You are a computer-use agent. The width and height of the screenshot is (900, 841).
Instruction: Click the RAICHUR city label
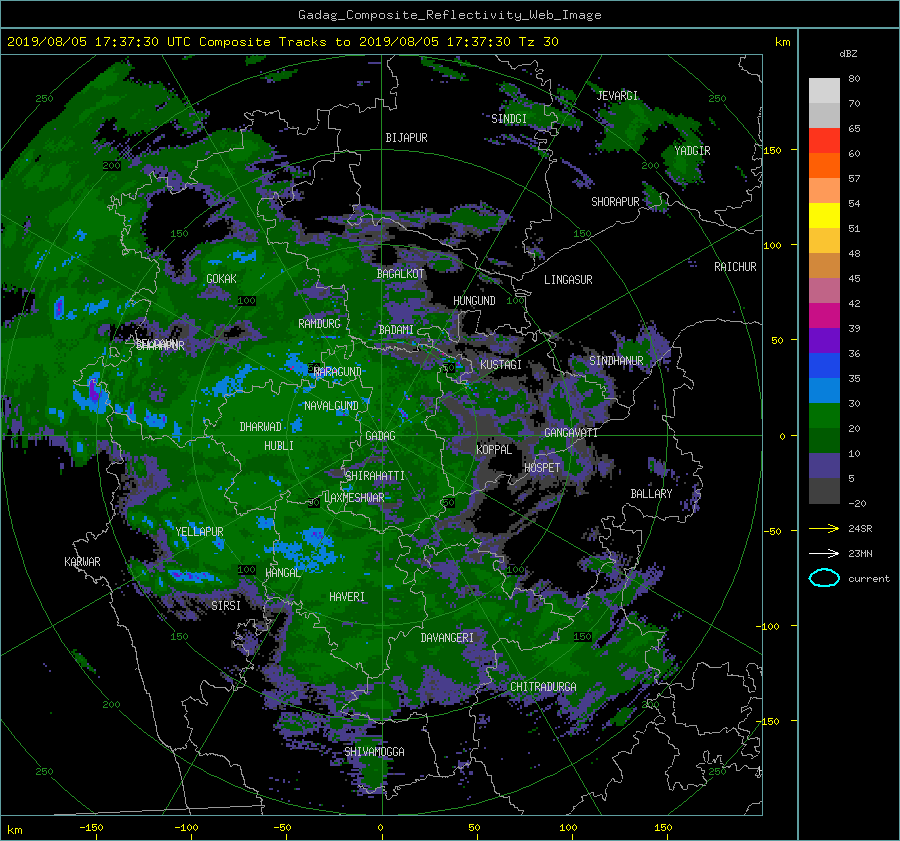tap(735, 267)
